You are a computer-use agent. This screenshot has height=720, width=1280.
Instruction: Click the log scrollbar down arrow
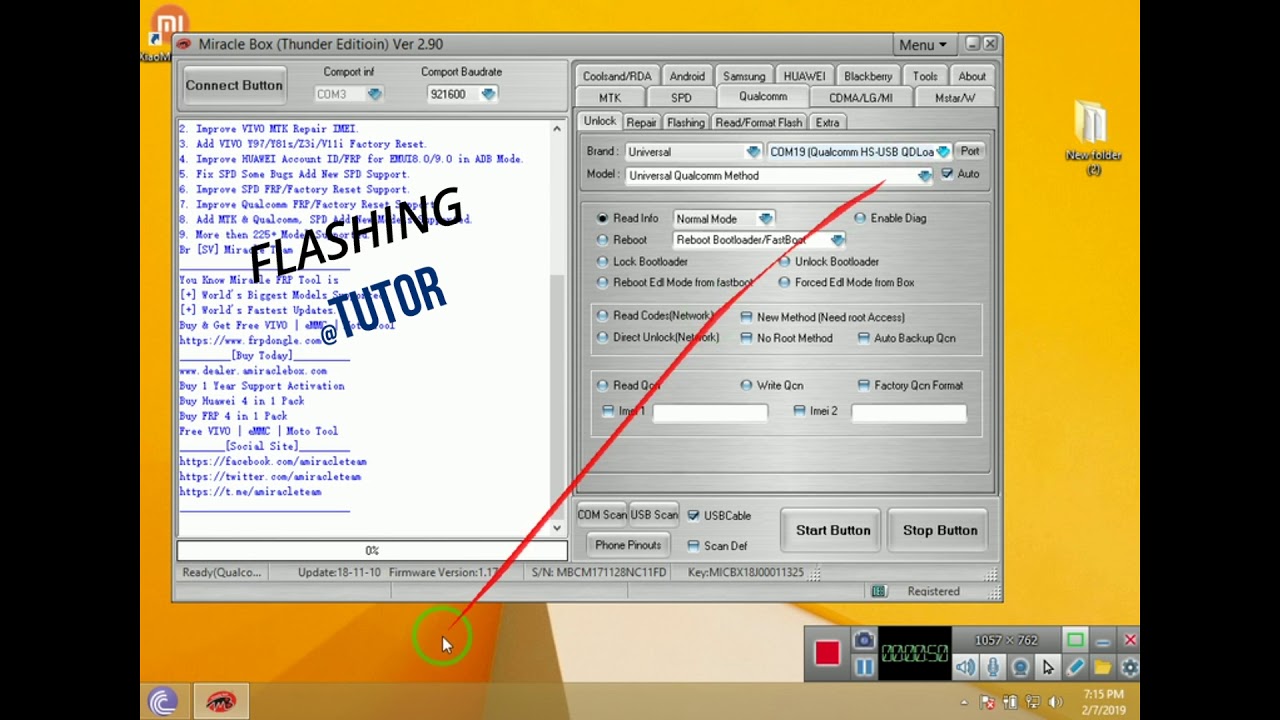[x=558, y=528]
